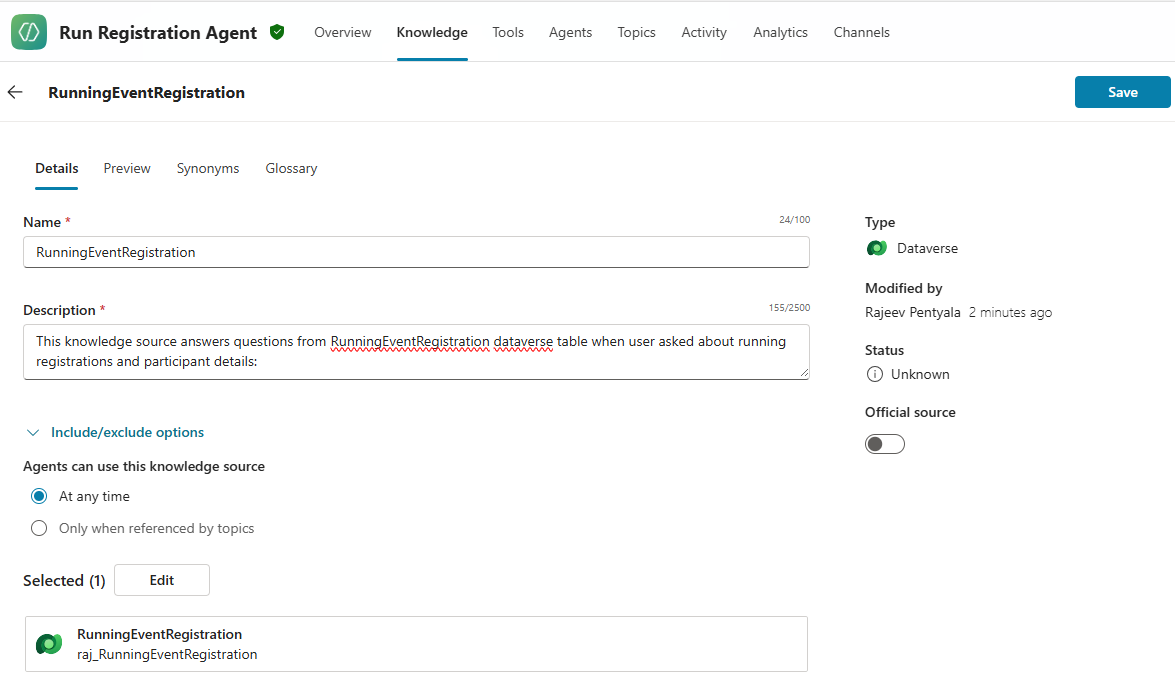Go back using the left arrow icon
The image size is (1175, 683).
click(x=15, y=92)
